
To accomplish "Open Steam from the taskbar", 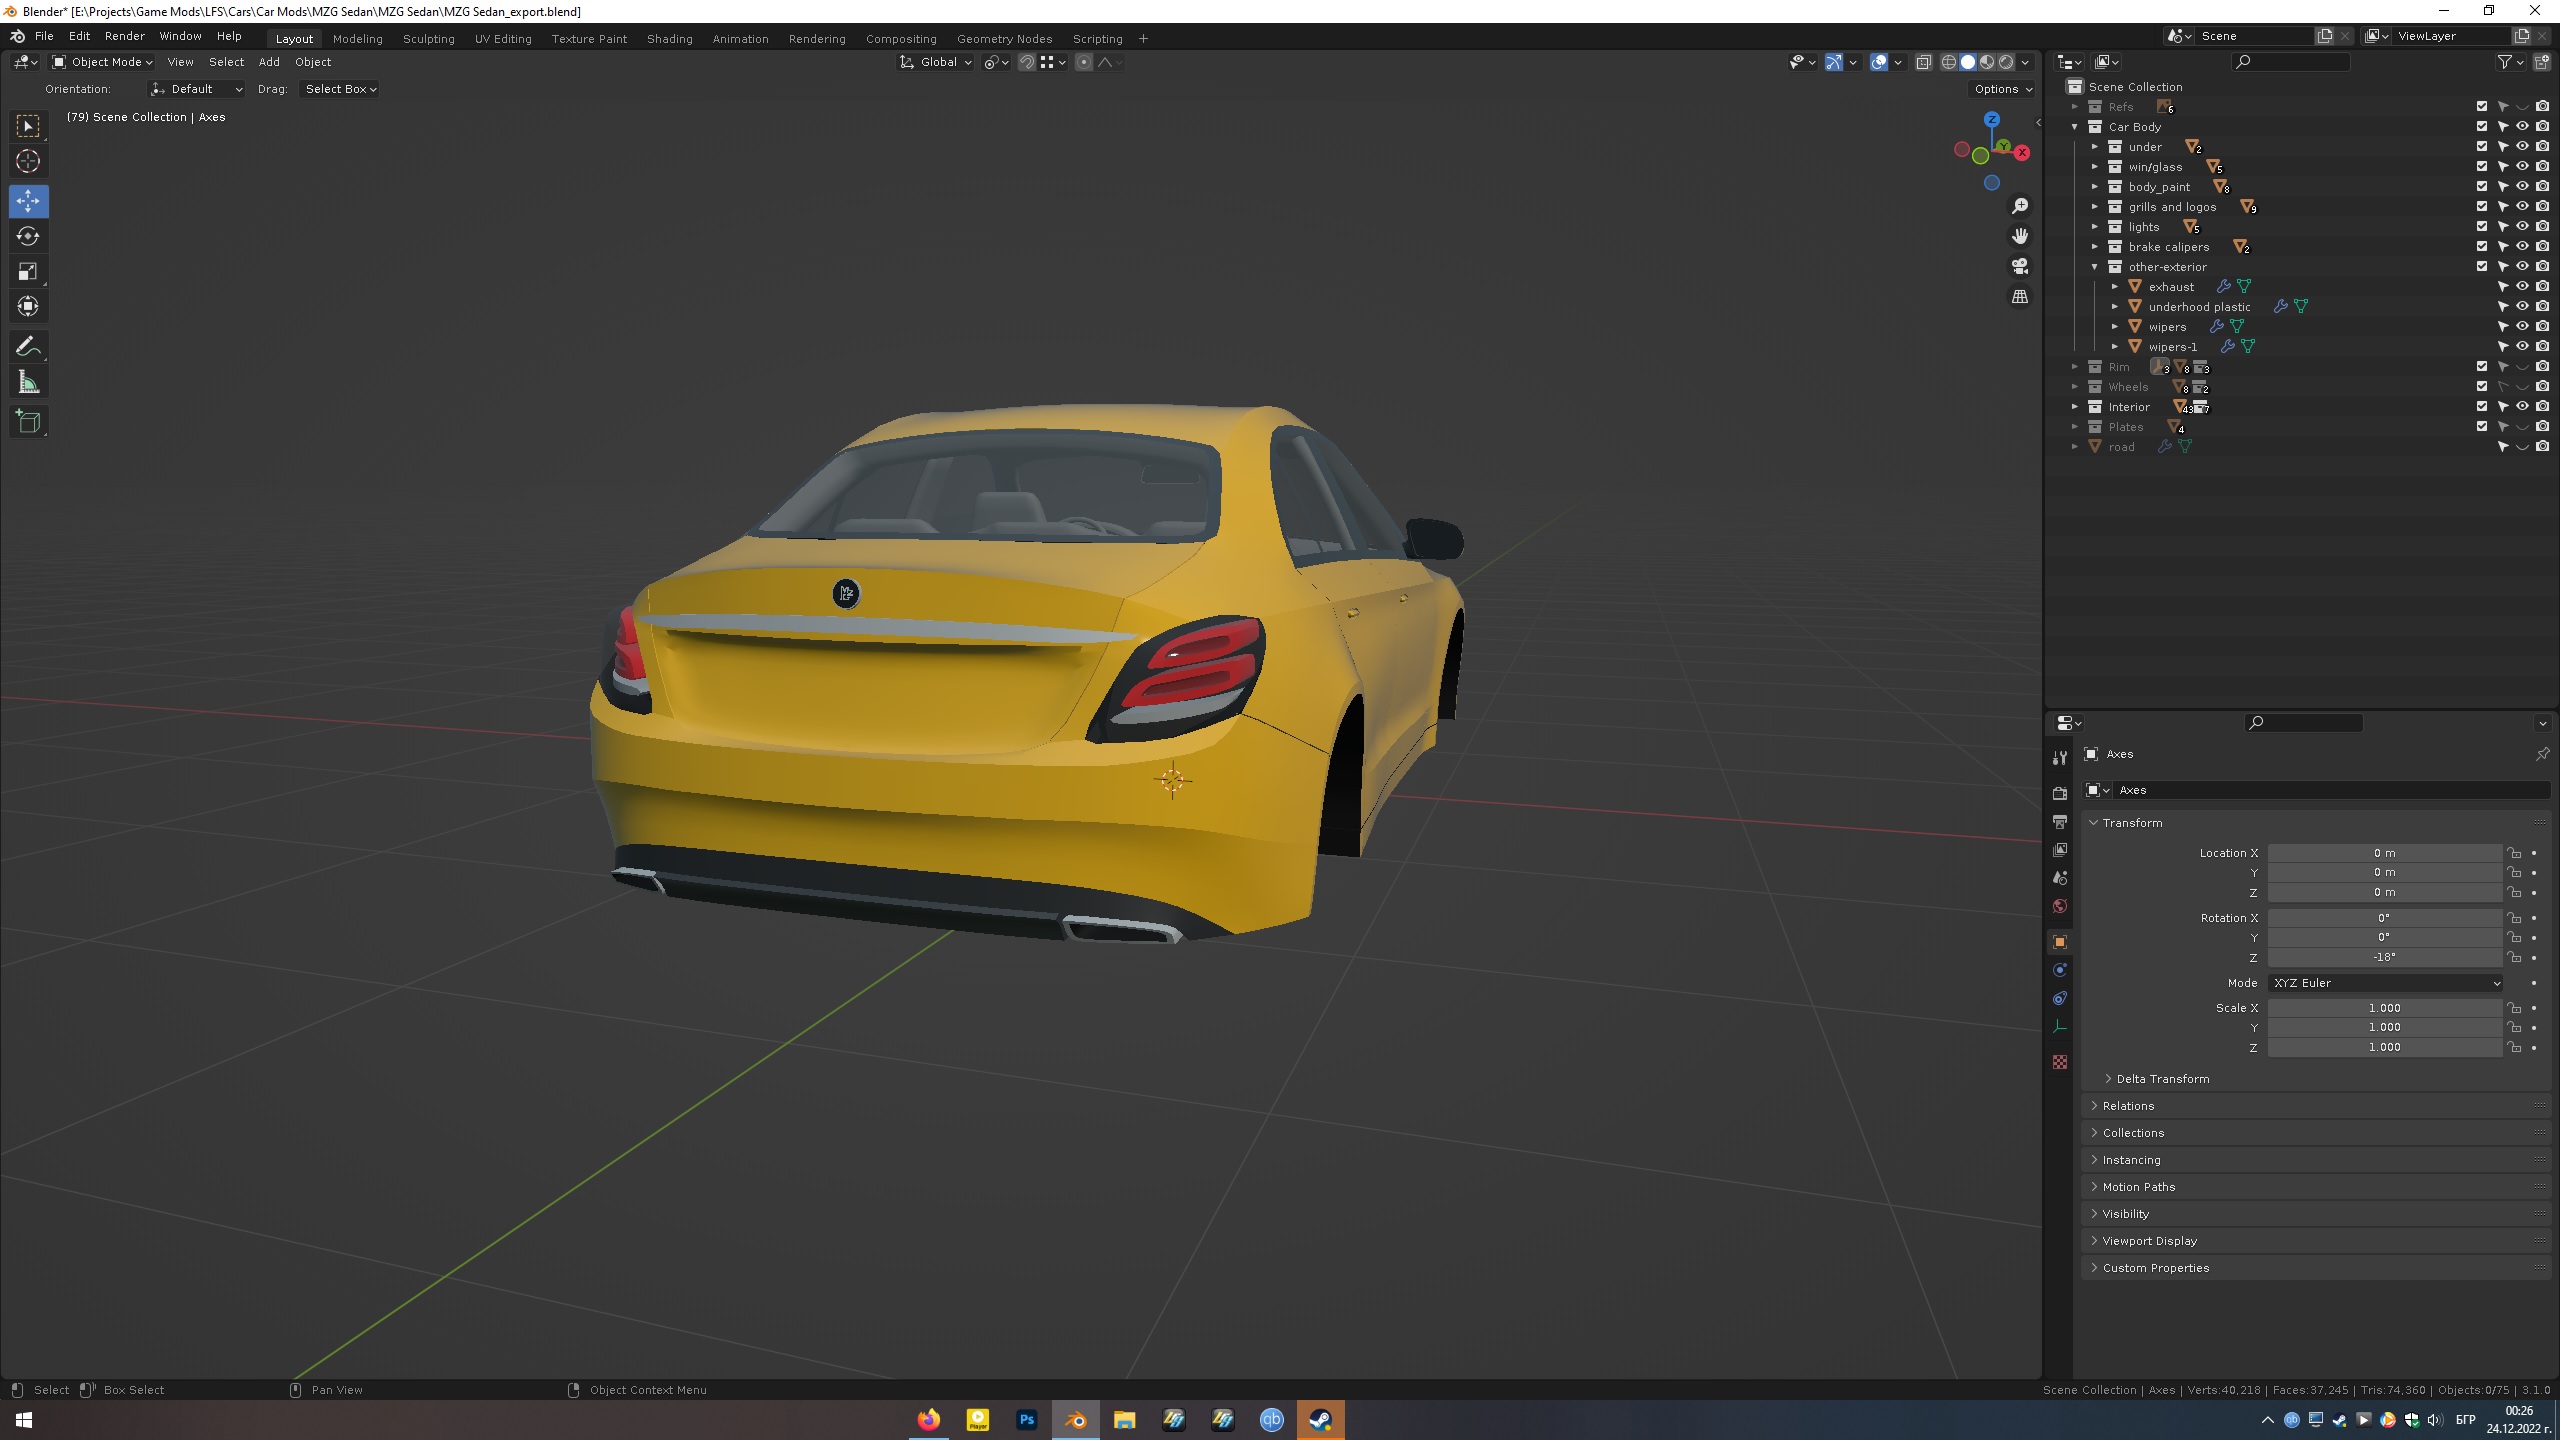I will click(1320, 1420).
